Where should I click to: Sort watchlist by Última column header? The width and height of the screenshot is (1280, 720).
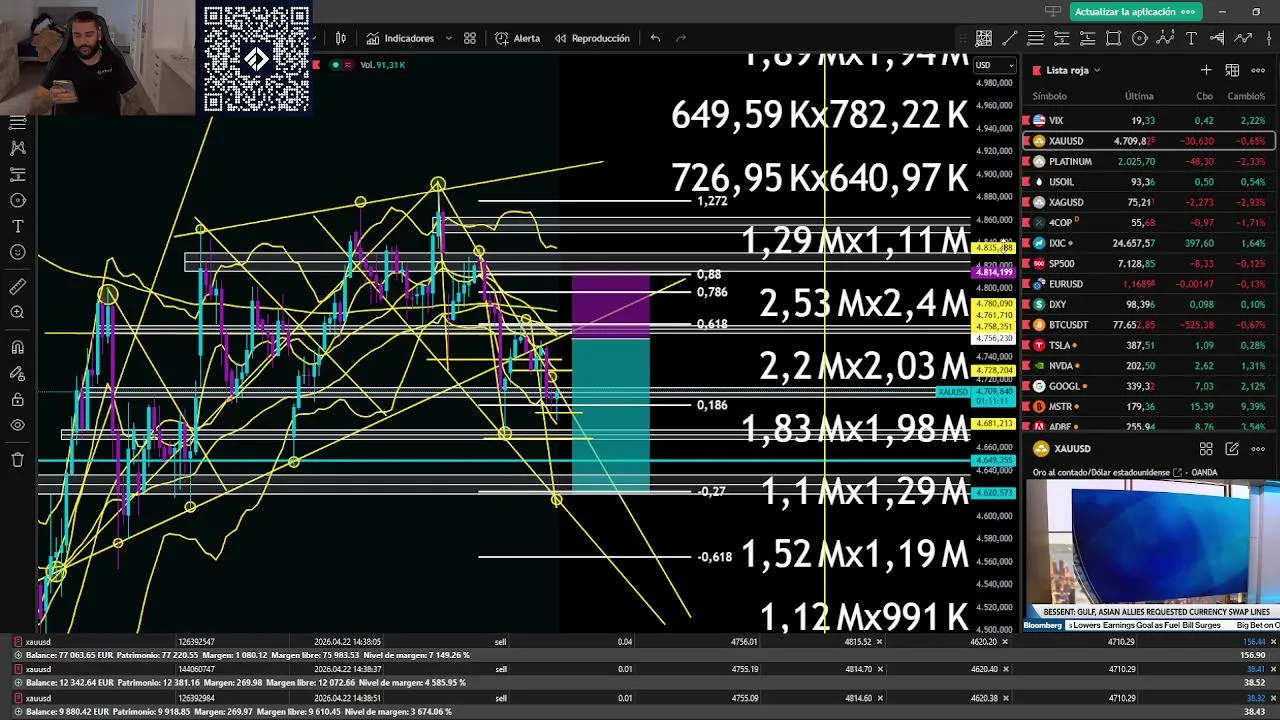1139,96
